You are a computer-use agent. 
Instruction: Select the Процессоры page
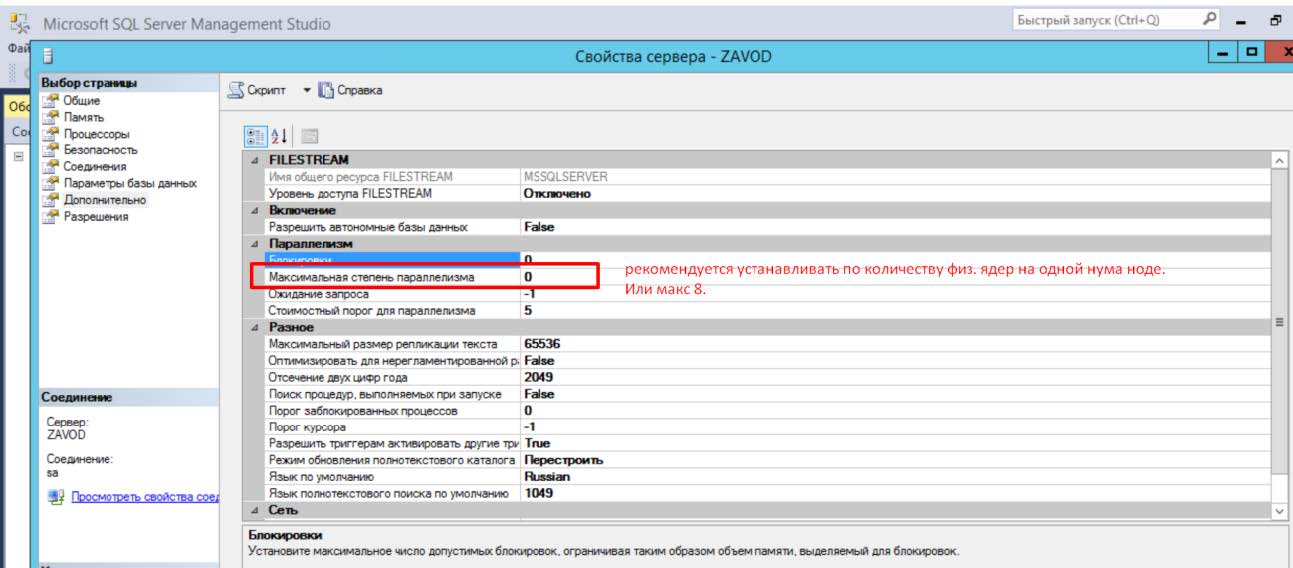[x=97, y=134]
